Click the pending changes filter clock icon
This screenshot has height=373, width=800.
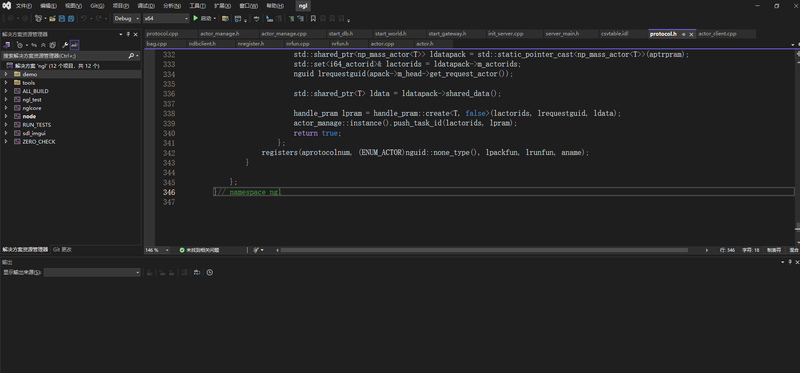point(19,45)
